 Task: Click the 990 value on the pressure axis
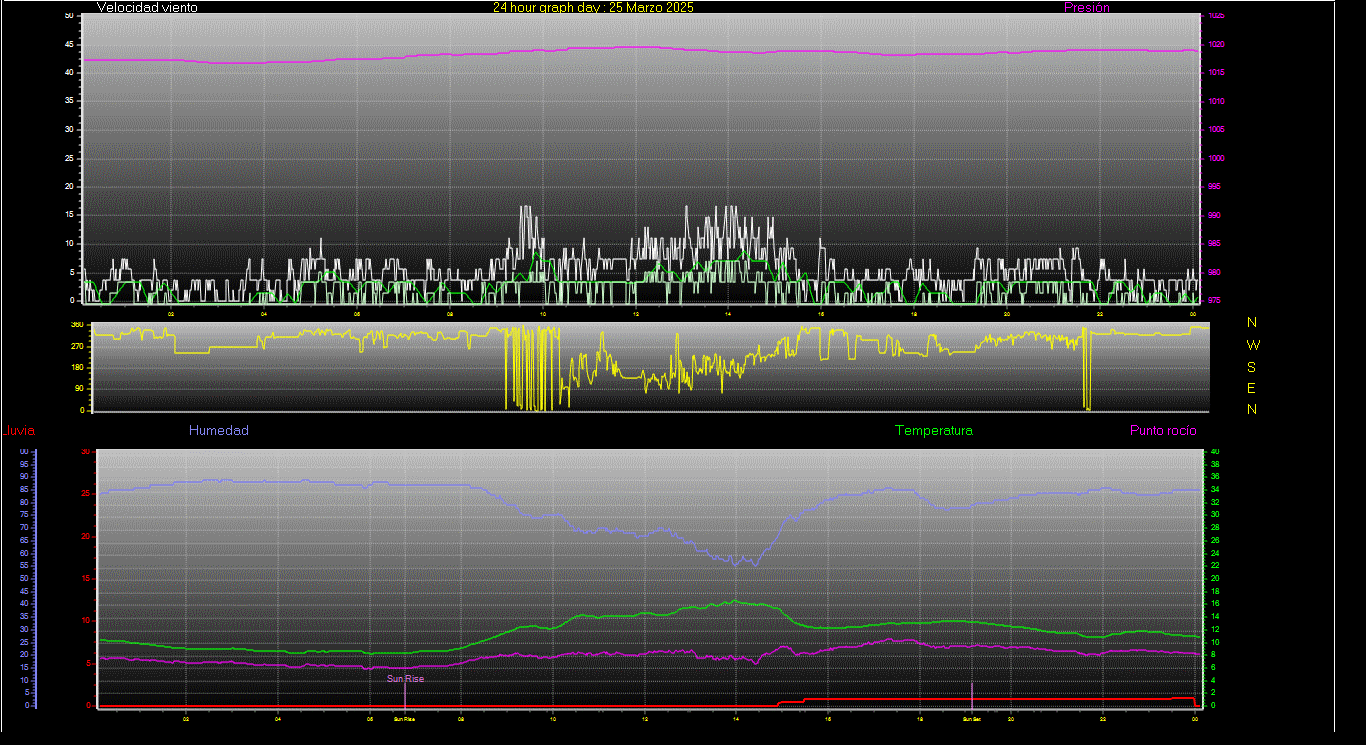coord(1214,215)
